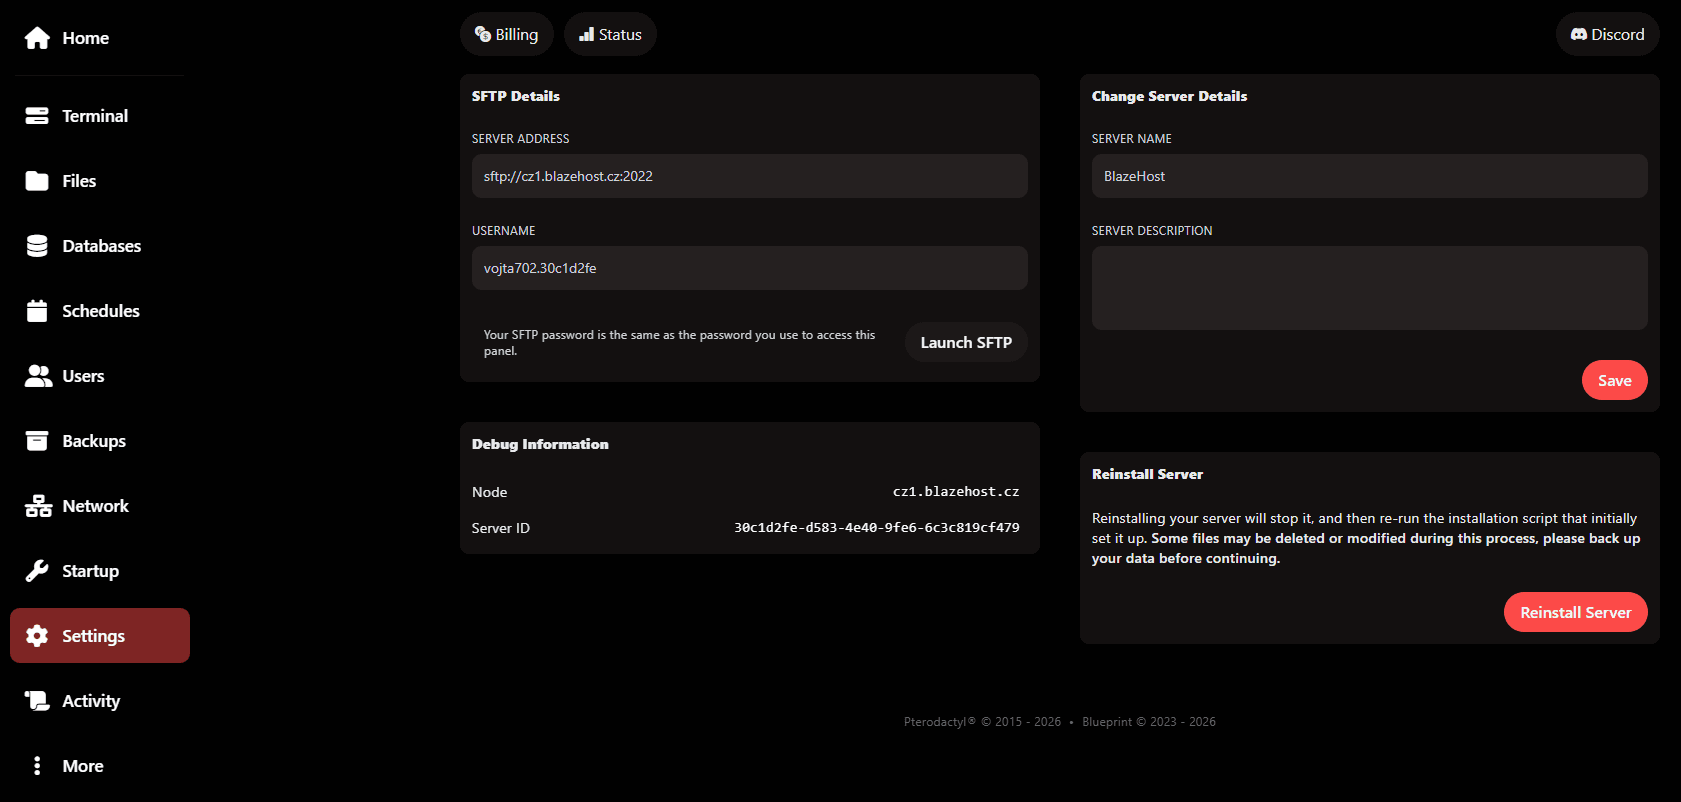1681x802 pixels.
Task: Click the Network diagram icon
Action: [38, 506]
